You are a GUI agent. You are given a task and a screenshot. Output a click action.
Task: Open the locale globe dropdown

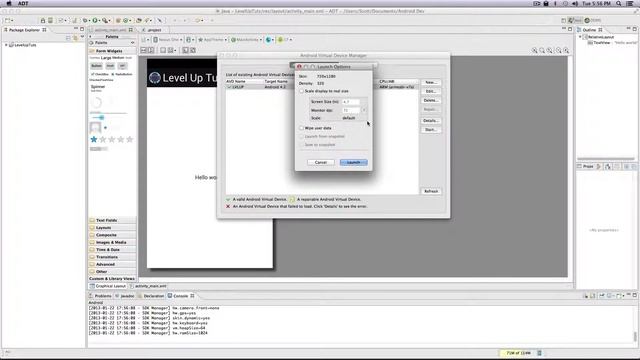[269, 40]
